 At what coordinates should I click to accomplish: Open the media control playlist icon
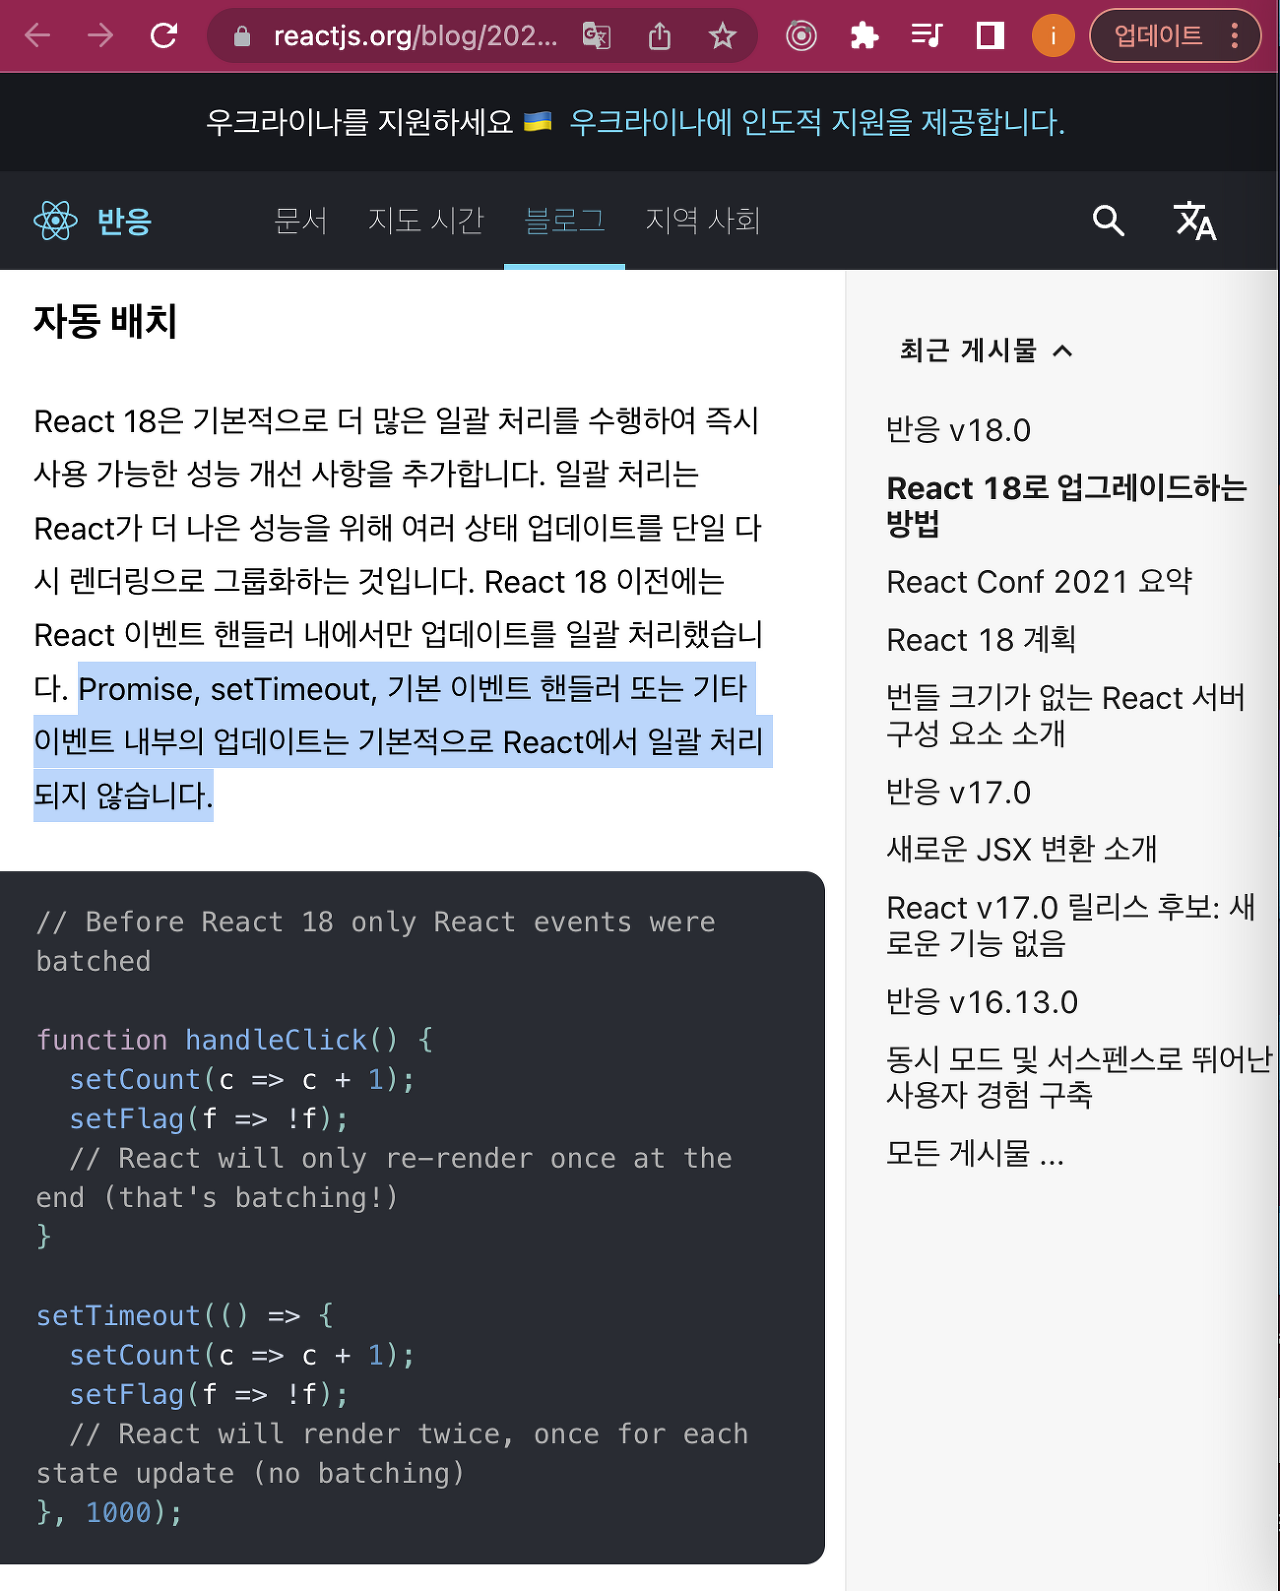[927, 37]
